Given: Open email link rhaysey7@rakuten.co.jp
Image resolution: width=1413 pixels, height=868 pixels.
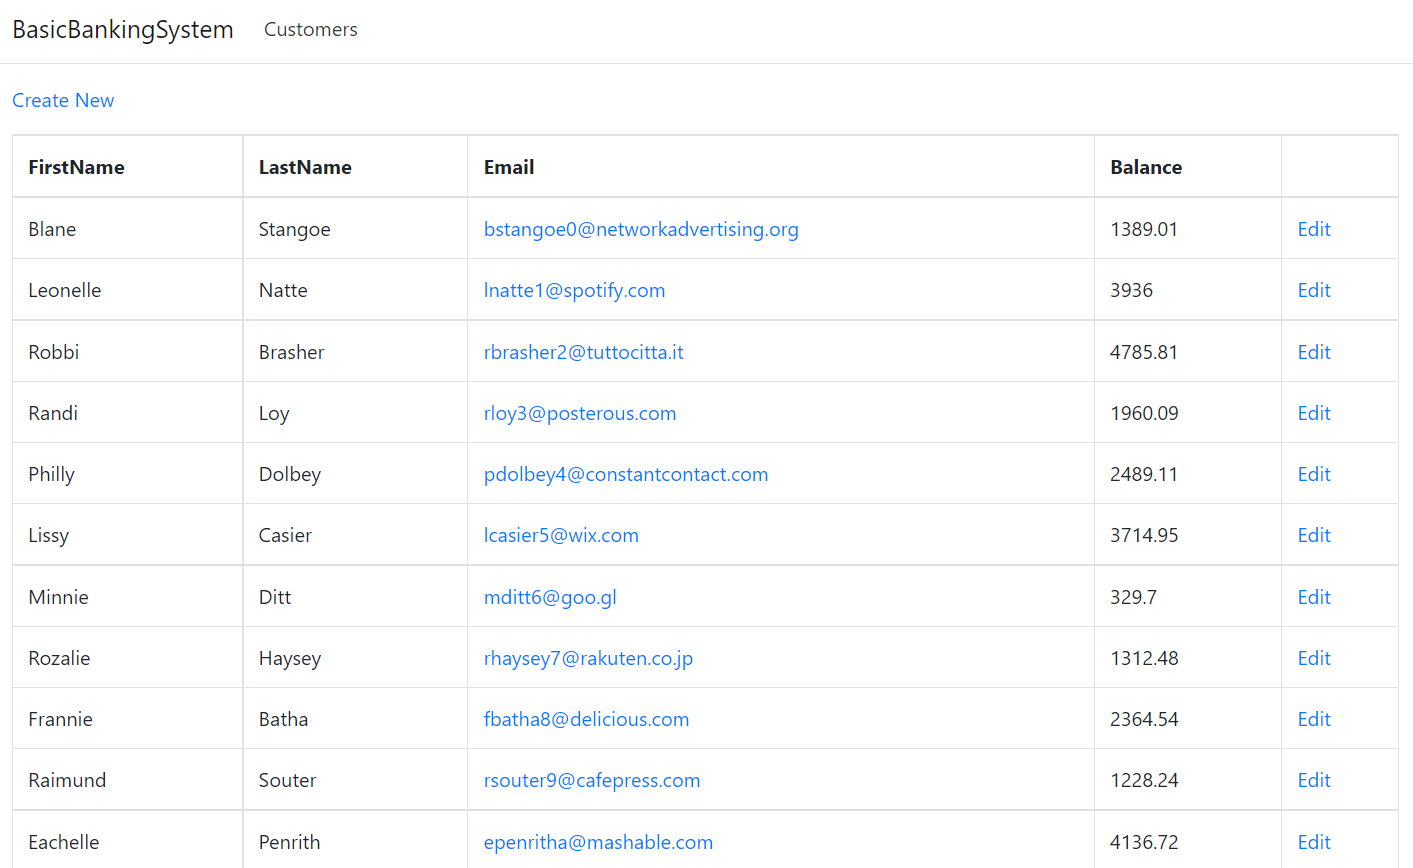Looking at the screenshot, I should (587, 657).
